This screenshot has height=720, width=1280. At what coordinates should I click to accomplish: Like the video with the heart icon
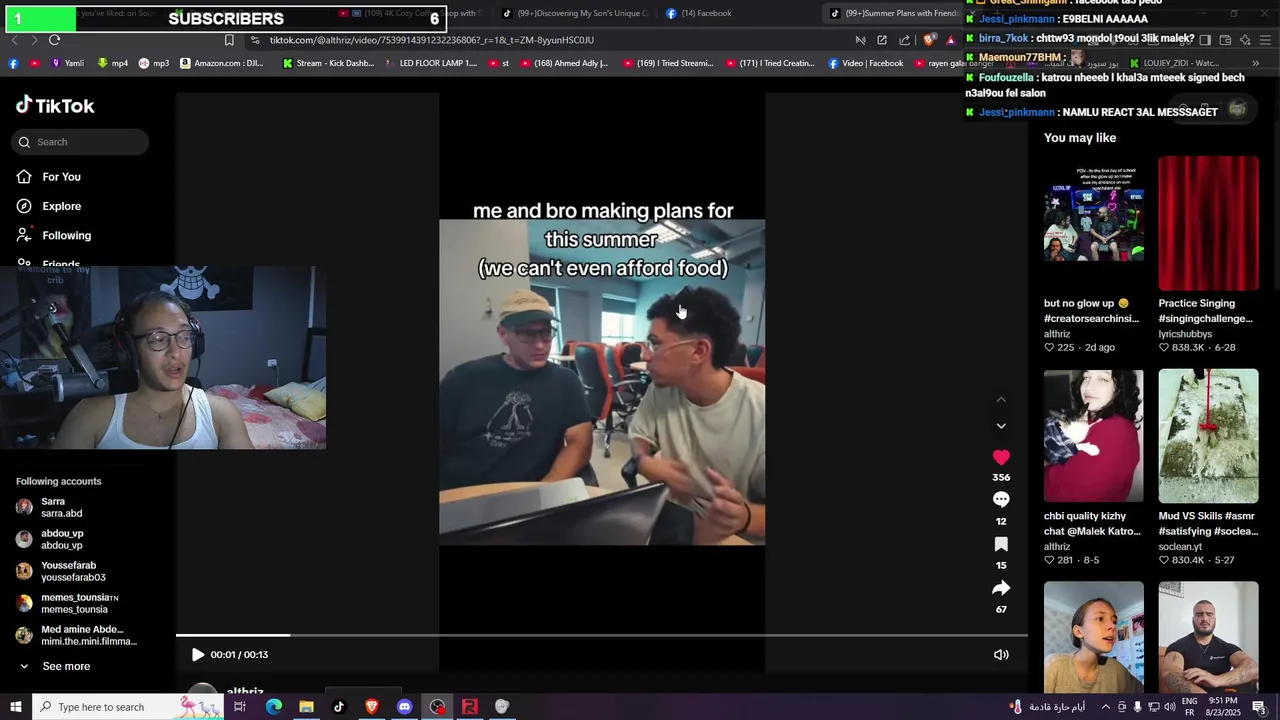1001,457
